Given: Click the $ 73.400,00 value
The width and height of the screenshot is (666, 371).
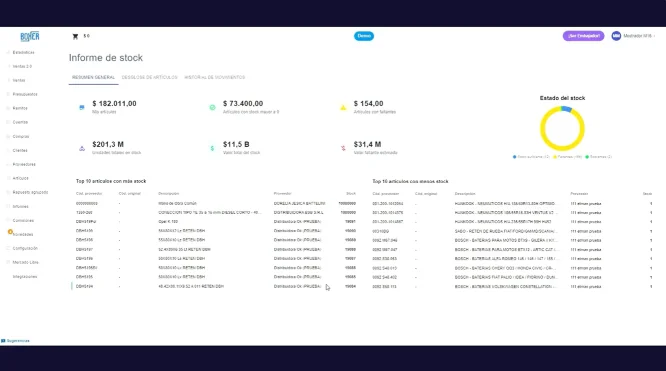Looking at the screenshot, I should 243,104.
